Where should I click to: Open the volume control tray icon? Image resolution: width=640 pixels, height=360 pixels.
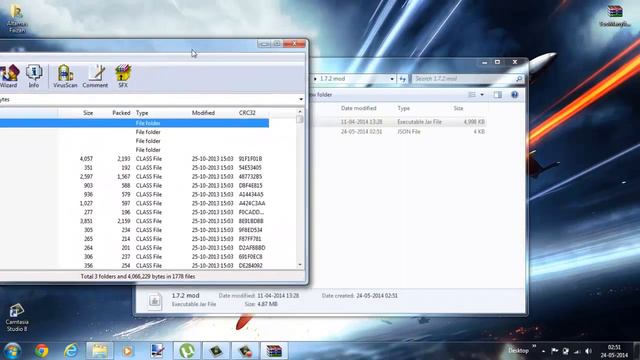click(x=588, y=351)
